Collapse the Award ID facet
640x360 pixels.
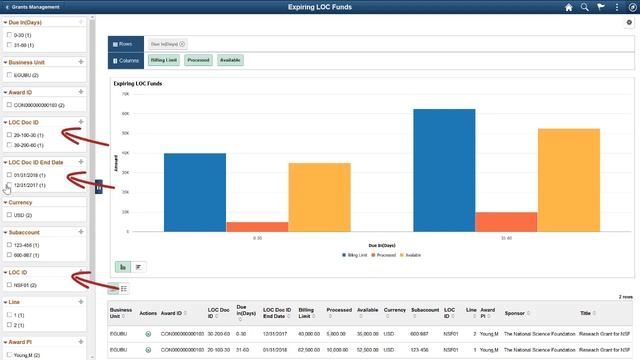[5, 93]
